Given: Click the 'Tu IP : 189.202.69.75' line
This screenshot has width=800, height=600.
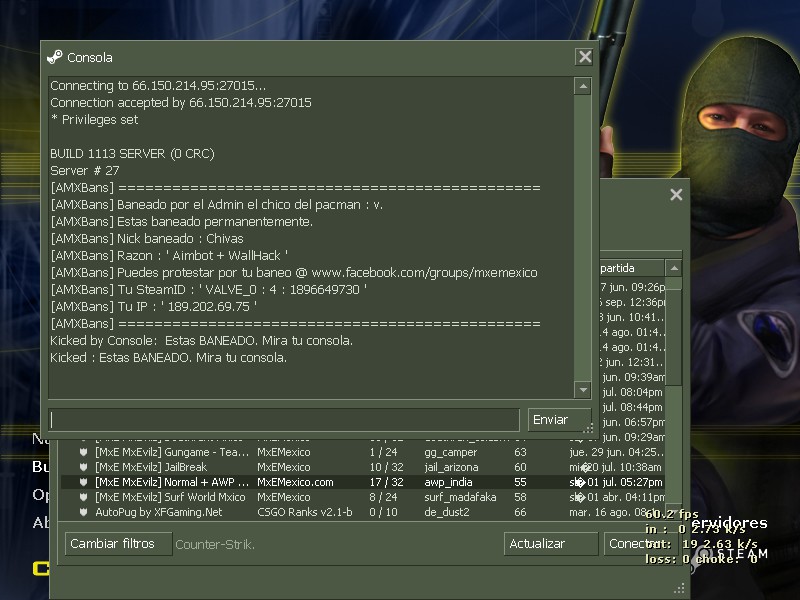Looking at the screenshot, I should [154, 307].
